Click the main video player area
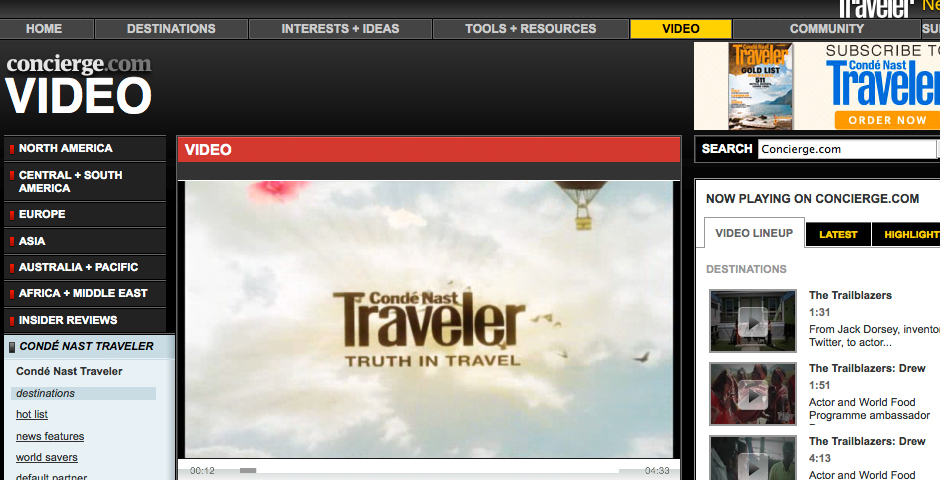Screen dimensions: 940x480 click(429, 319)
